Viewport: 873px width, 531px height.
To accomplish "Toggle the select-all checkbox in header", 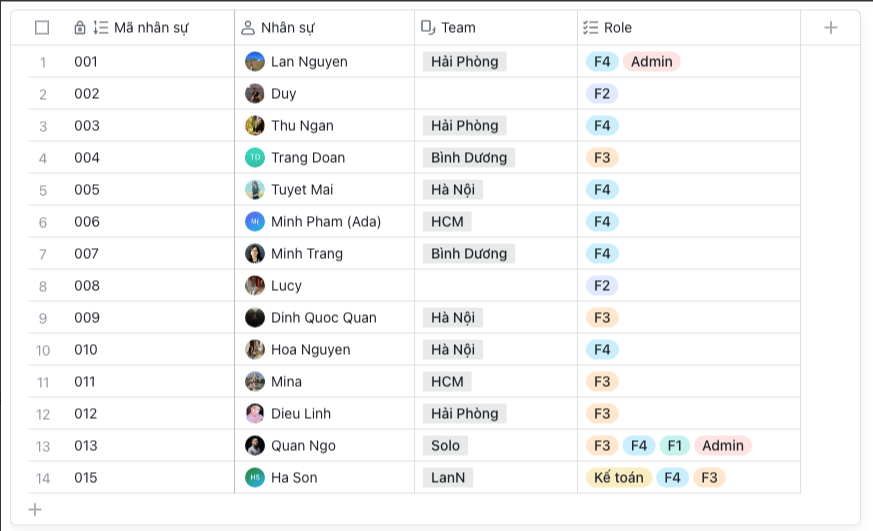I will [x=42, y=28].
